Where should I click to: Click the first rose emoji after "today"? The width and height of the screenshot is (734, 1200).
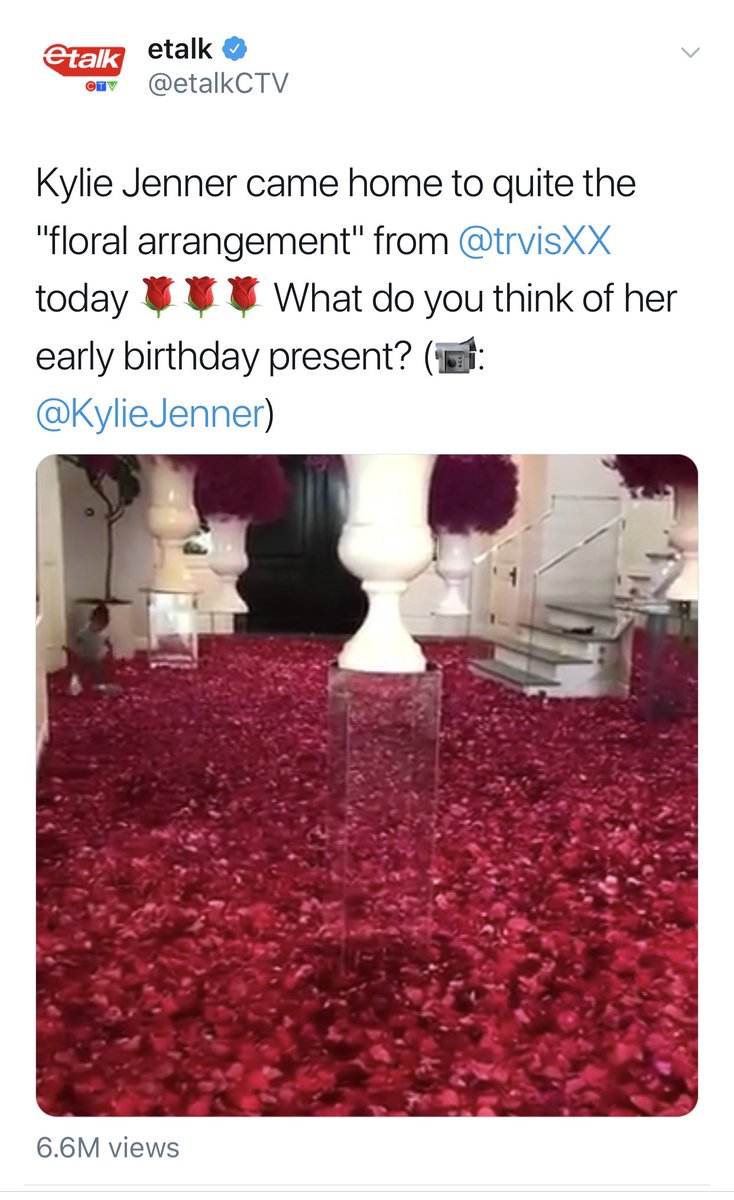click(x=158, y=298)
